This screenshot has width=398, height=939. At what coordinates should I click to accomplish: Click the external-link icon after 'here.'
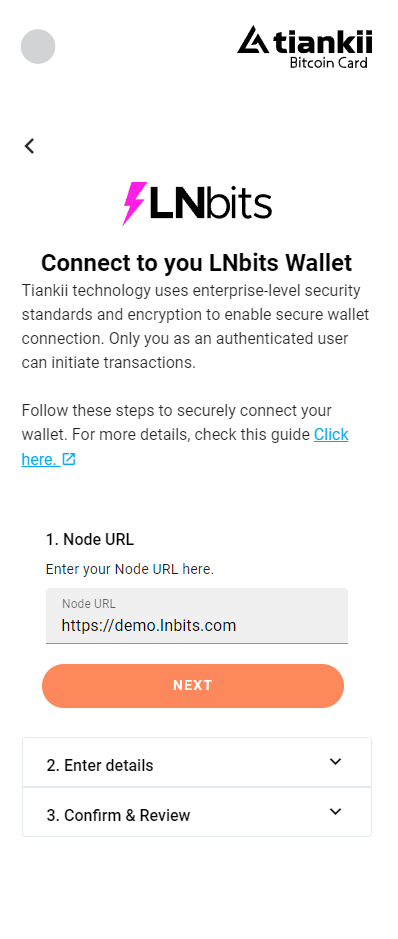pos(69,459)
